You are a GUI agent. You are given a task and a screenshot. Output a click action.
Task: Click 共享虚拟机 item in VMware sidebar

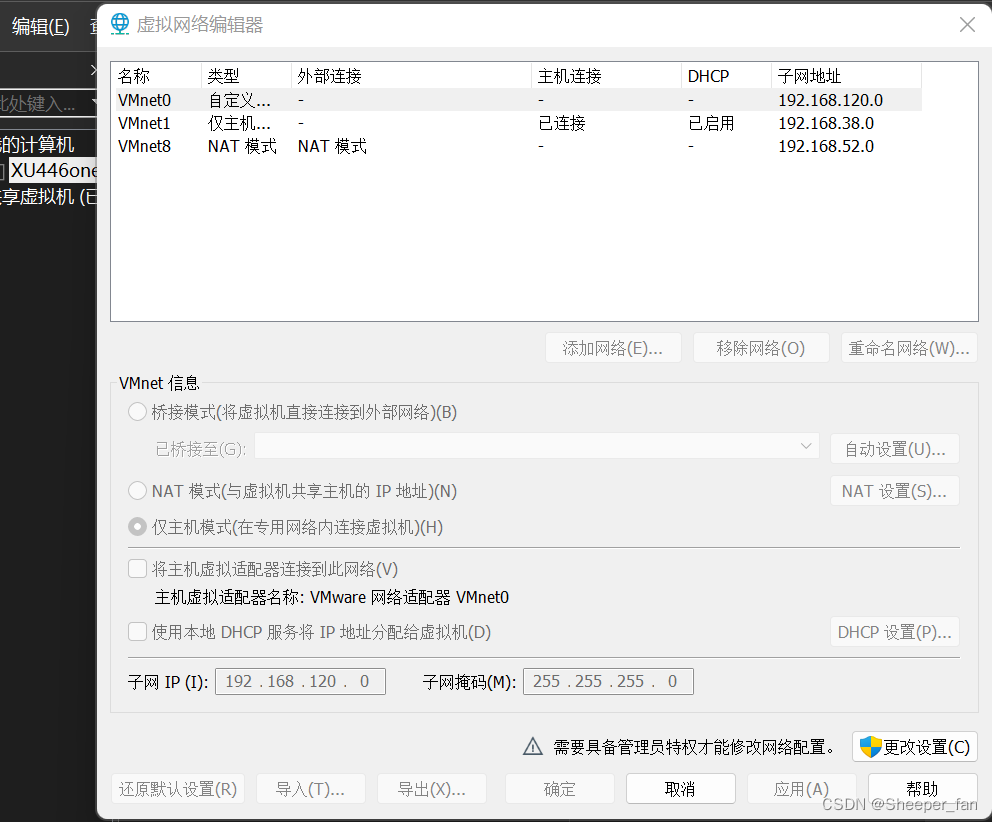[x=48, y=197]
